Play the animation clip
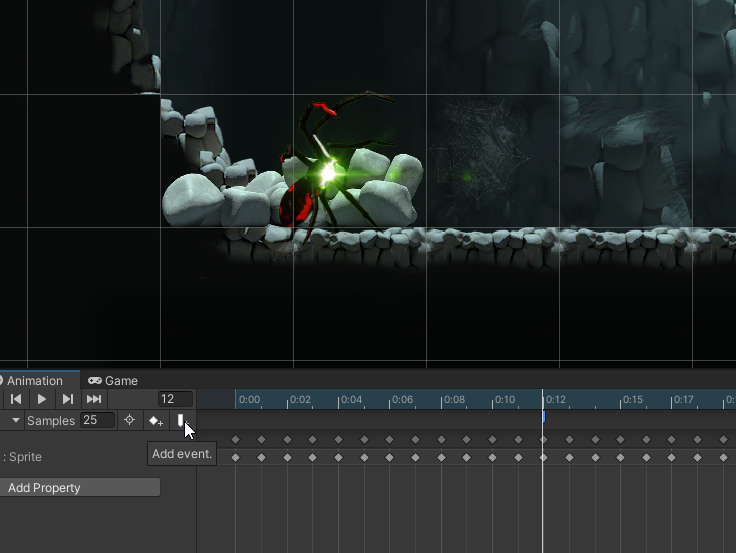Screen dimensions: 736x553 (42, 399)
